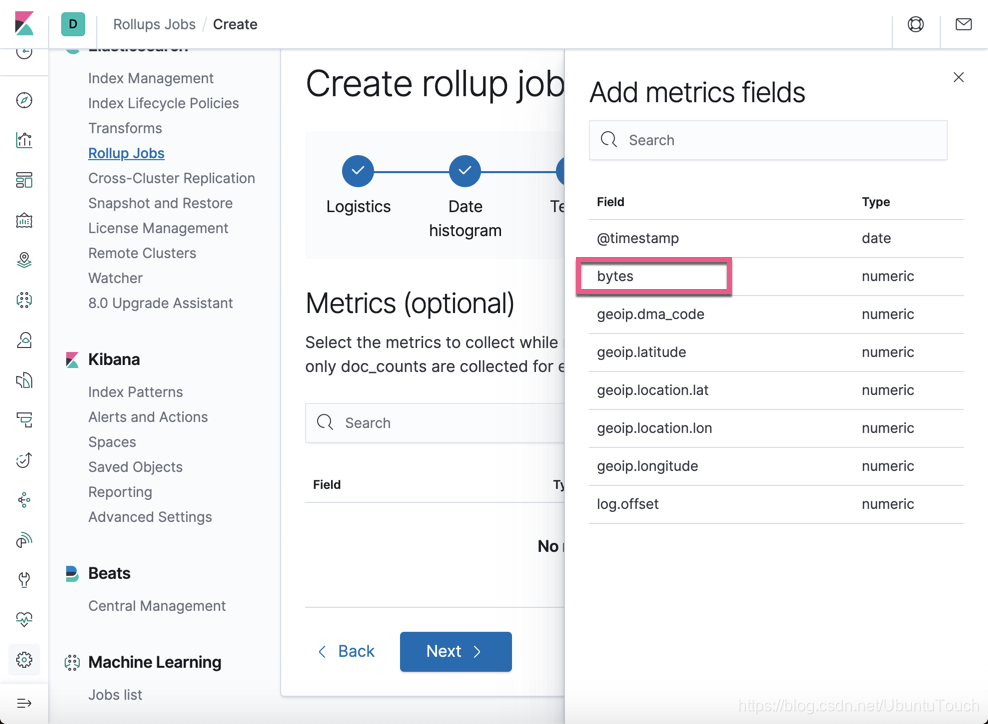988x724 pixels.
Task: Open the help lifebuoy icon
Action: coord(916,24)
